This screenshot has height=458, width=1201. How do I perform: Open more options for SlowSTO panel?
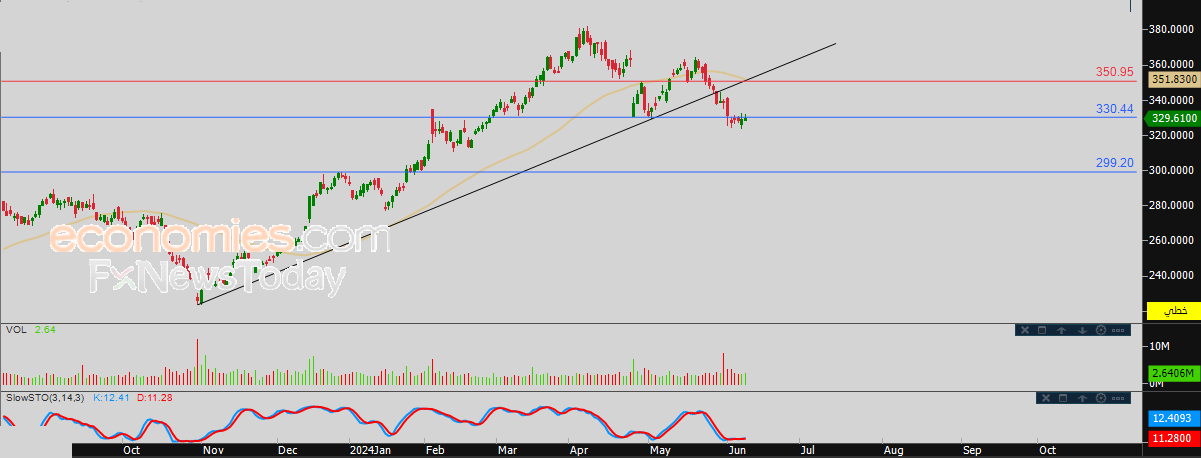pyautogui.click(x=1118, y=398)
